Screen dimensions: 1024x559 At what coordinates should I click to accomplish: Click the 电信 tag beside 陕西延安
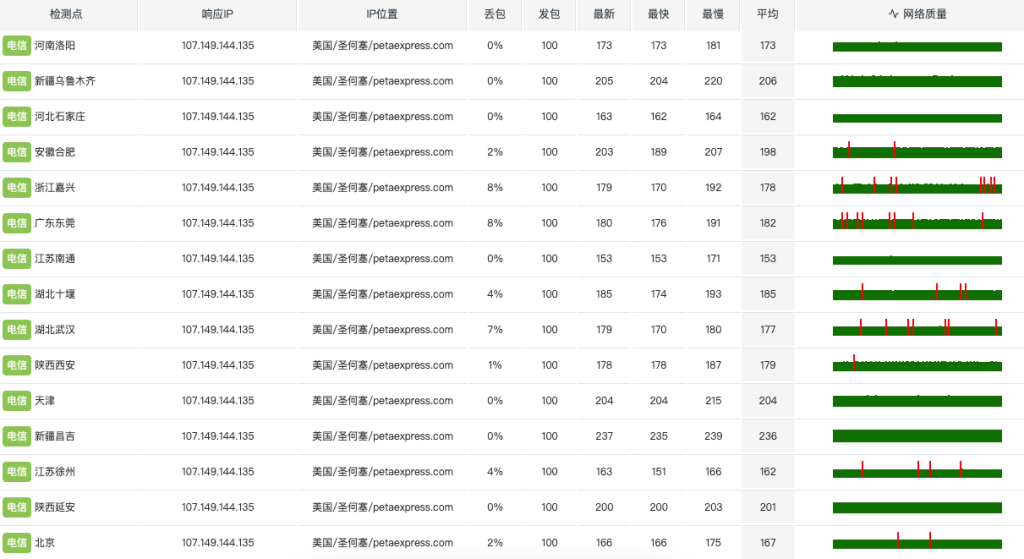tap(17, 507)
